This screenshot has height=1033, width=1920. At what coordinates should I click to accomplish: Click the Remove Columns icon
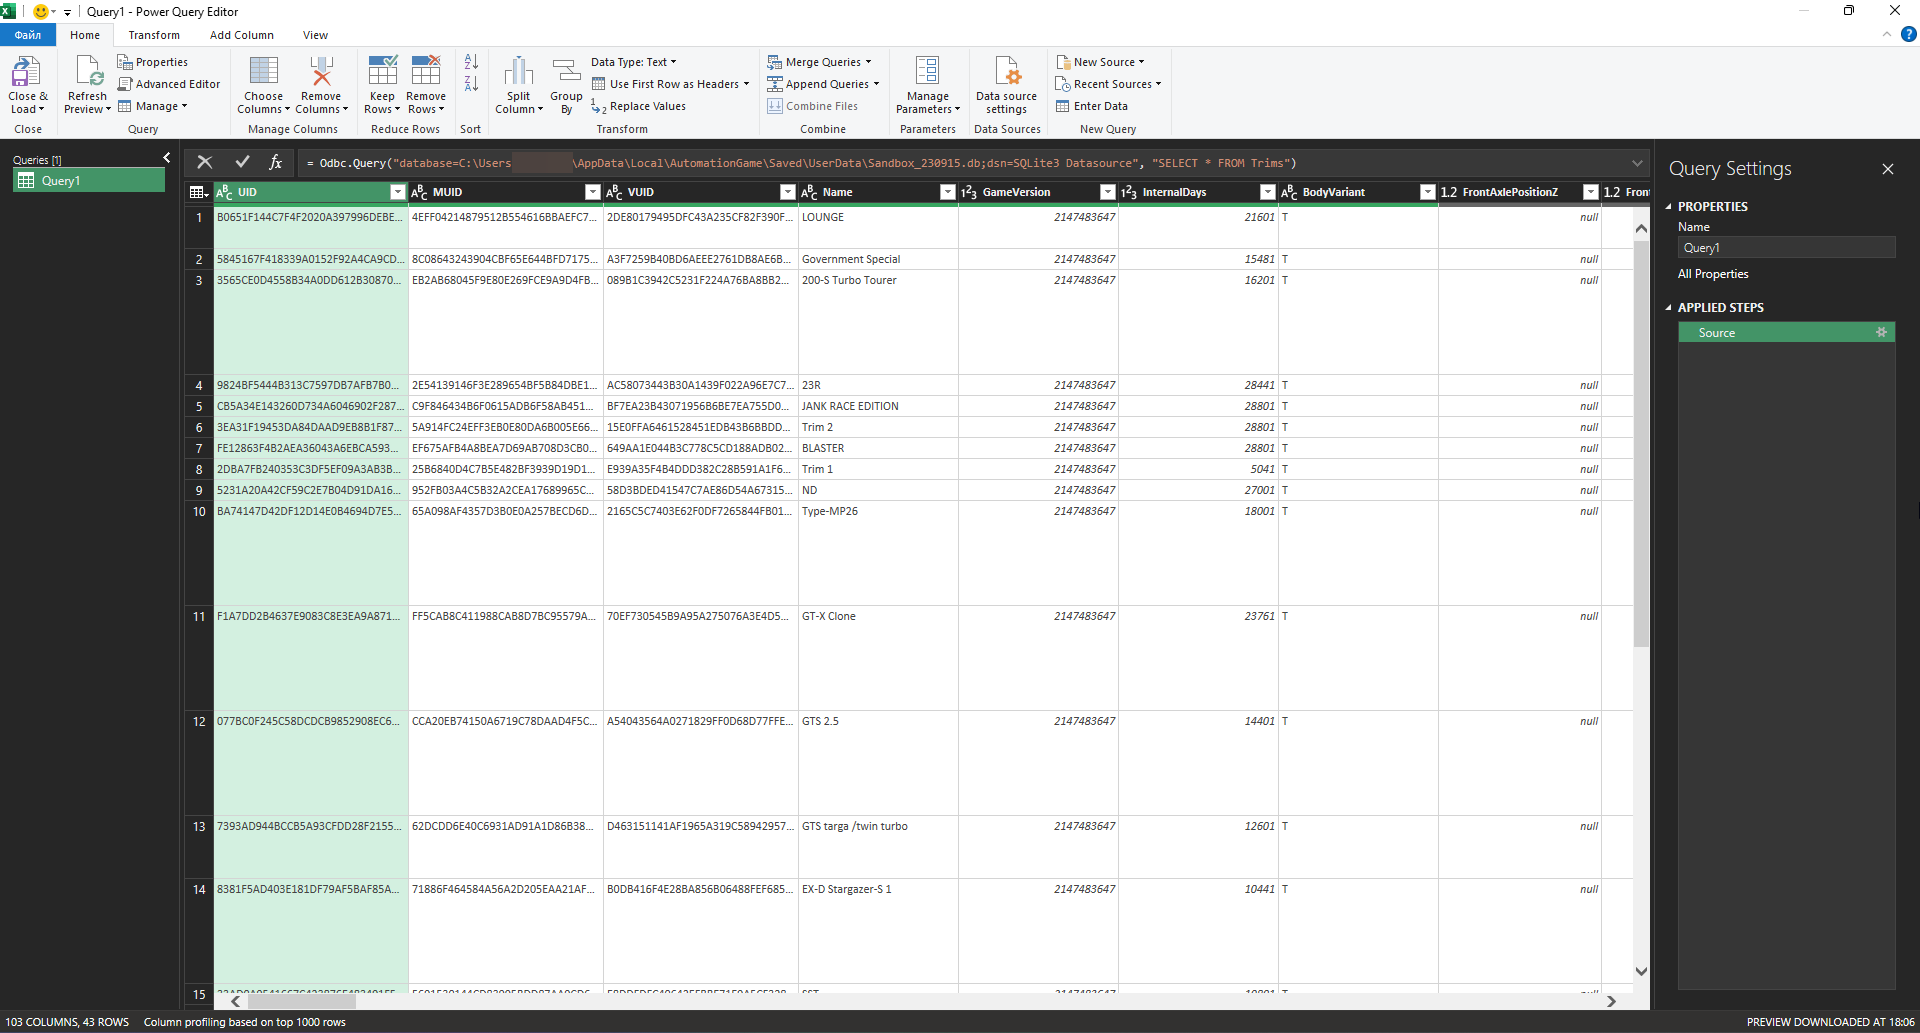click(x=321, y=74)
